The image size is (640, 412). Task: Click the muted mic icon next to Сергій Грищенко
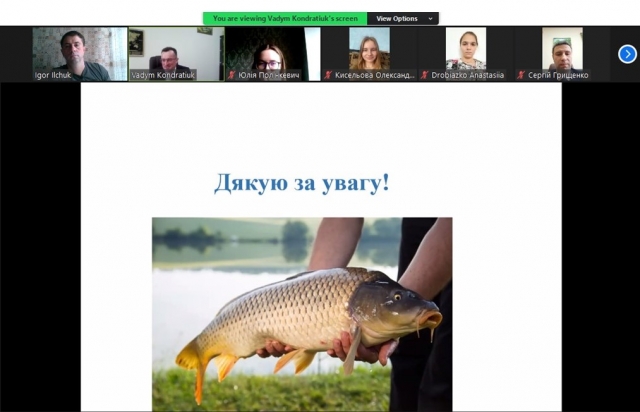point(521,75)
